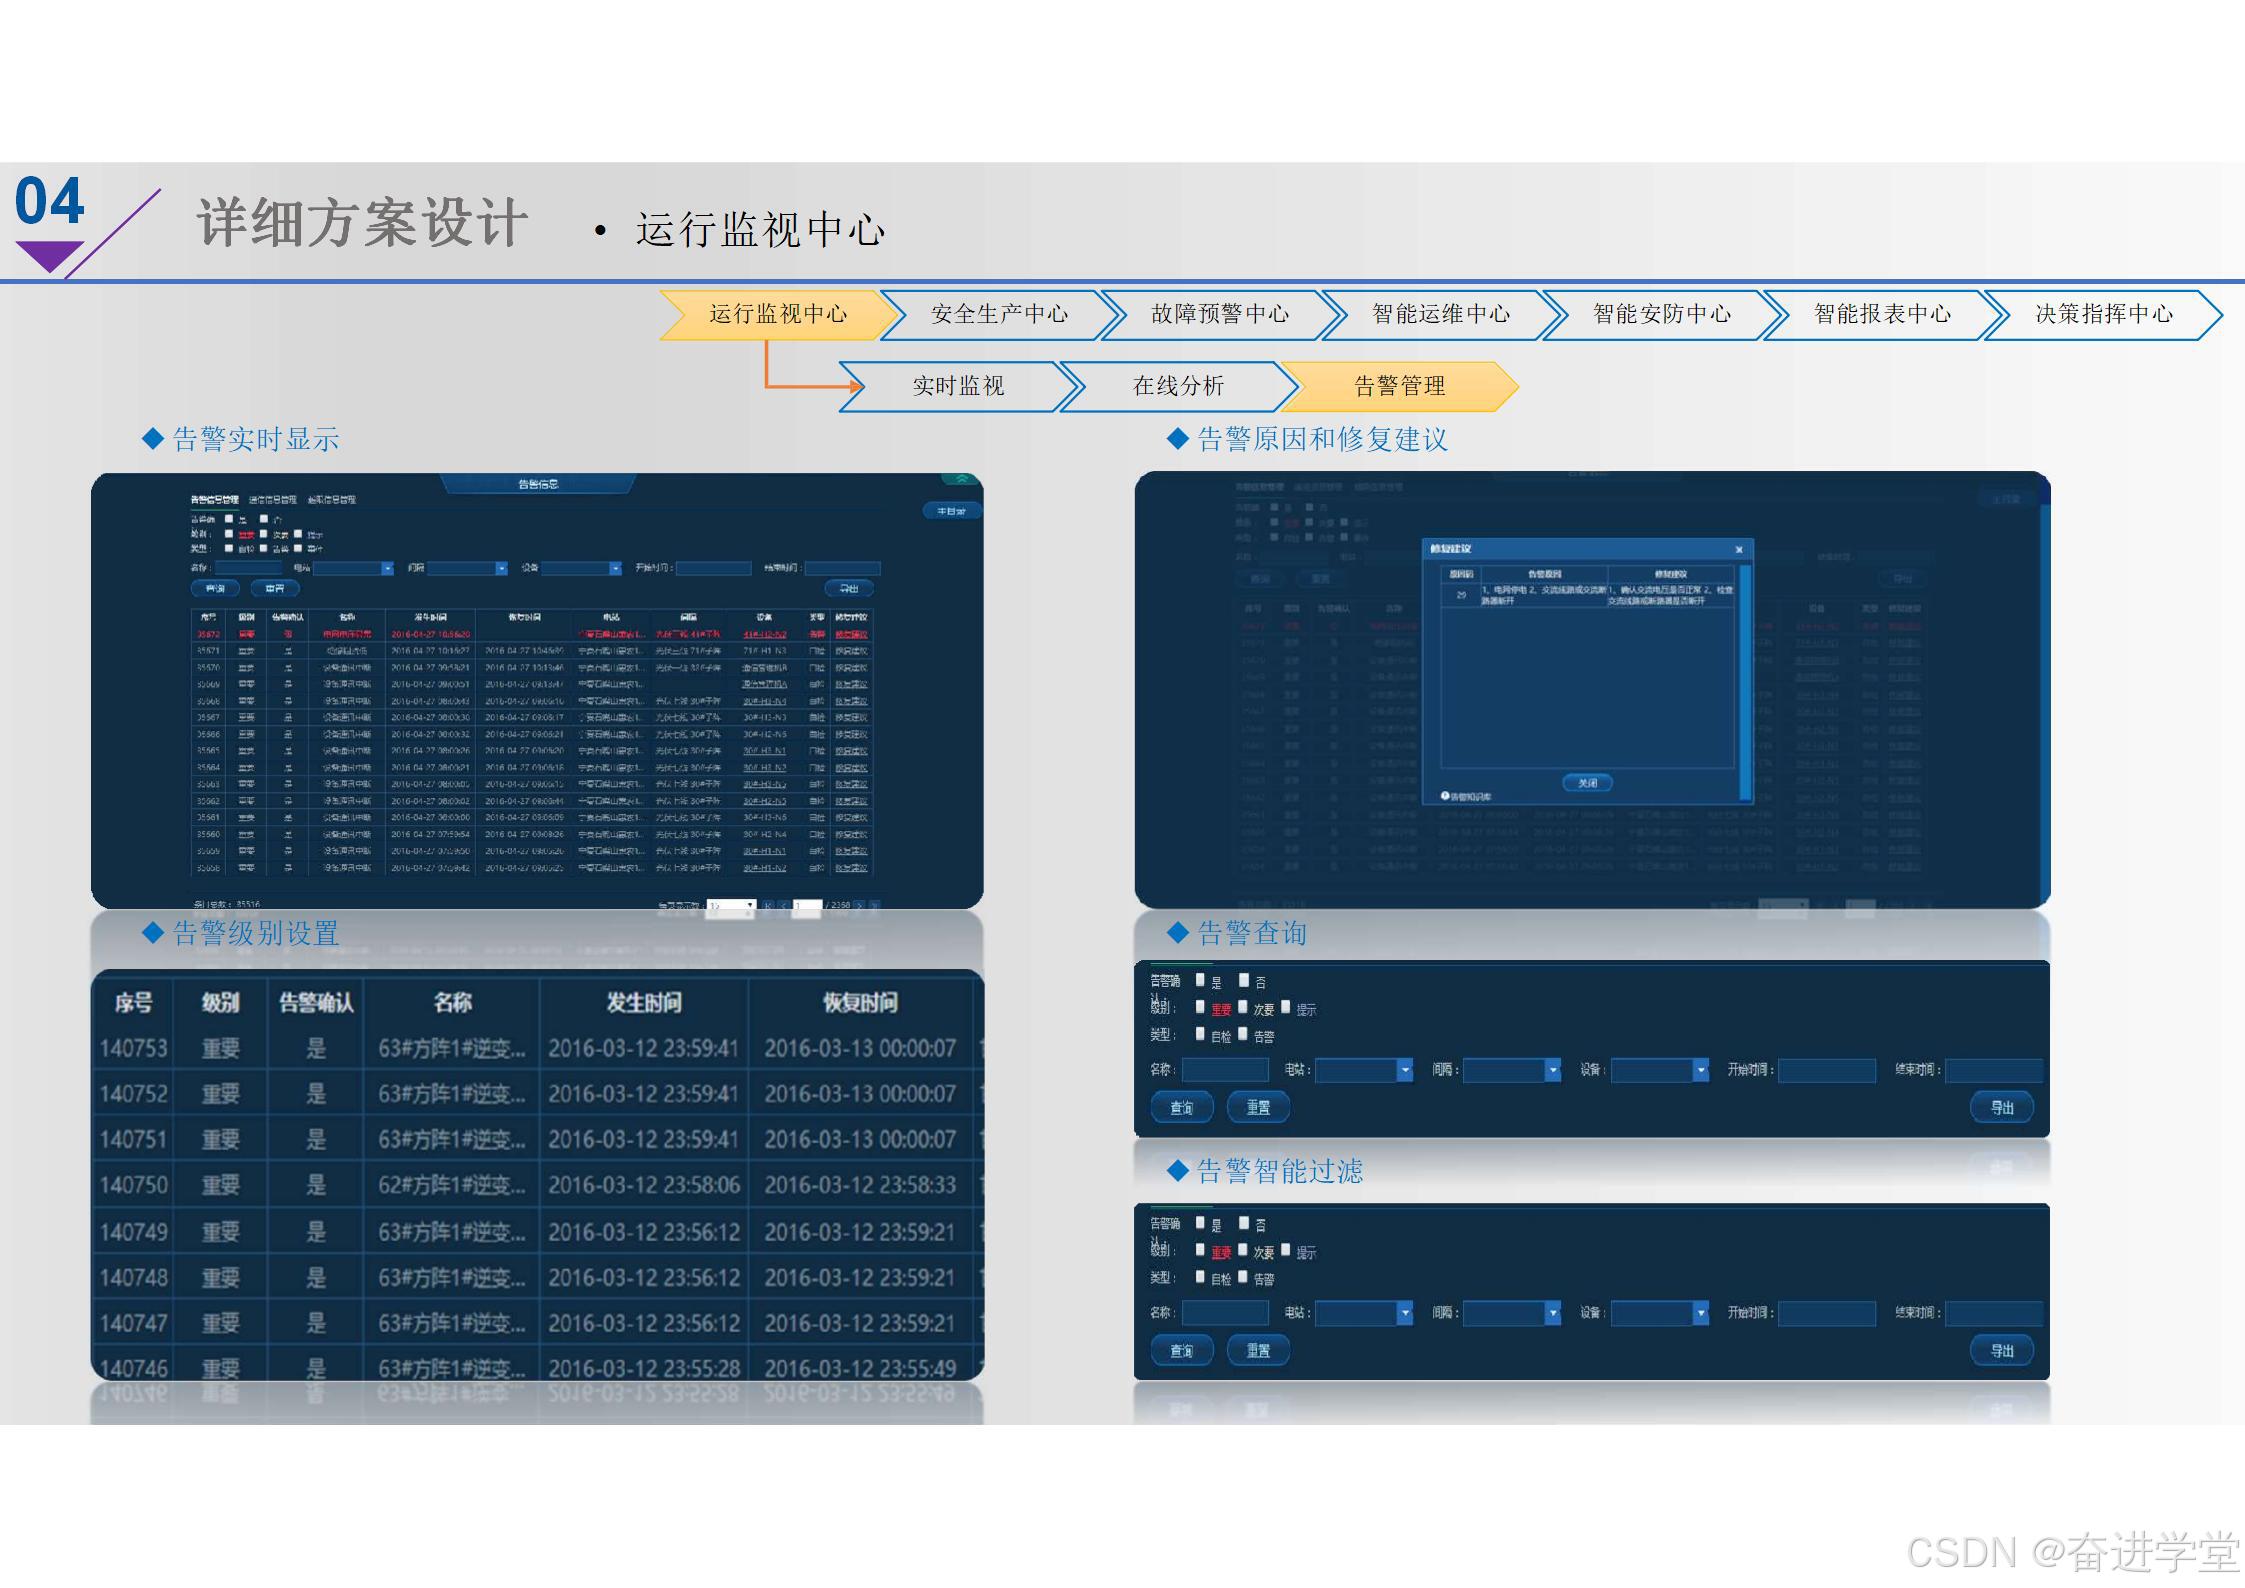The height and width of the screenshot is (1588, 2245).
Task: Switch to 故障预警中心 arrow tab
Action: [x=1220, y=314]
